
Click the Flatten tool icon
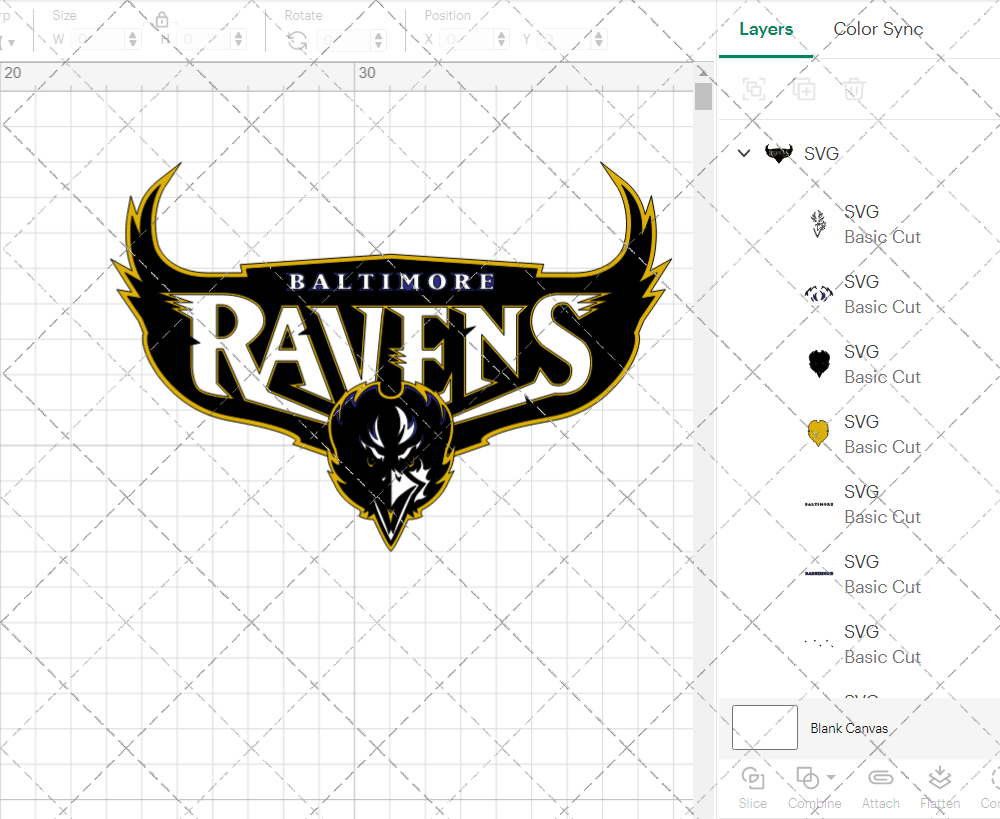939,778
